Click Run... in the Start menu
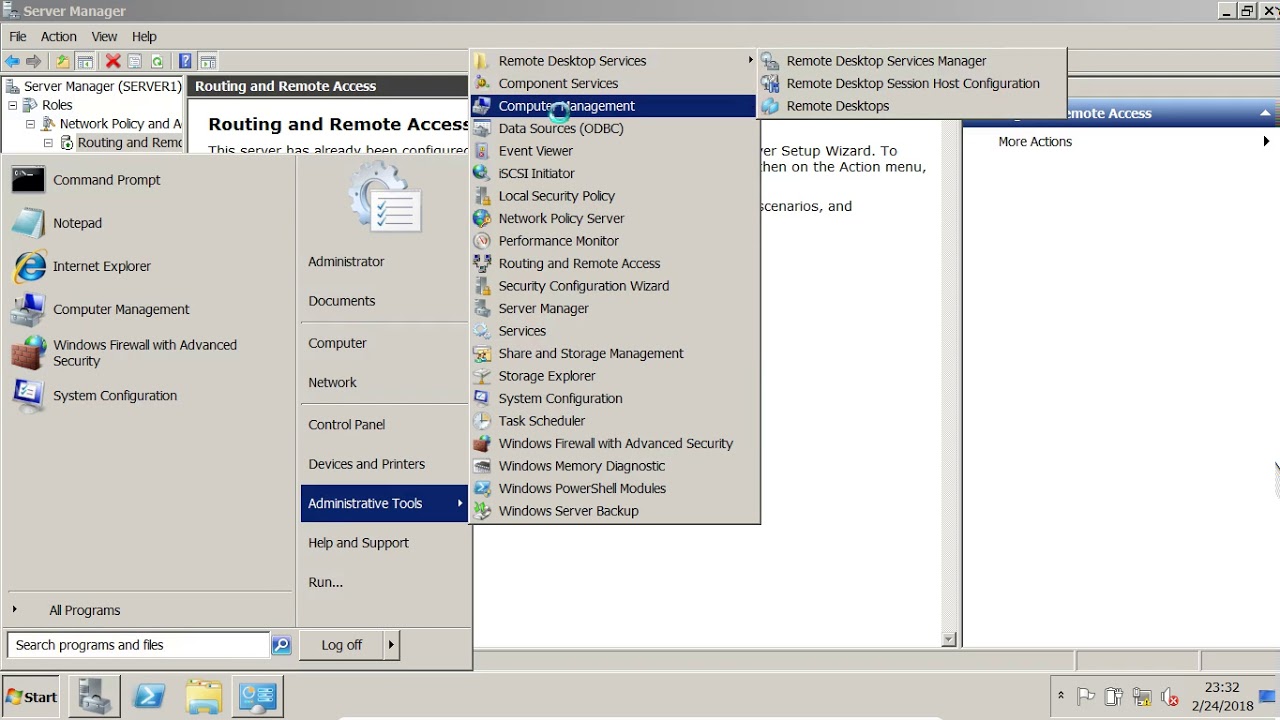 click(384, 582)
